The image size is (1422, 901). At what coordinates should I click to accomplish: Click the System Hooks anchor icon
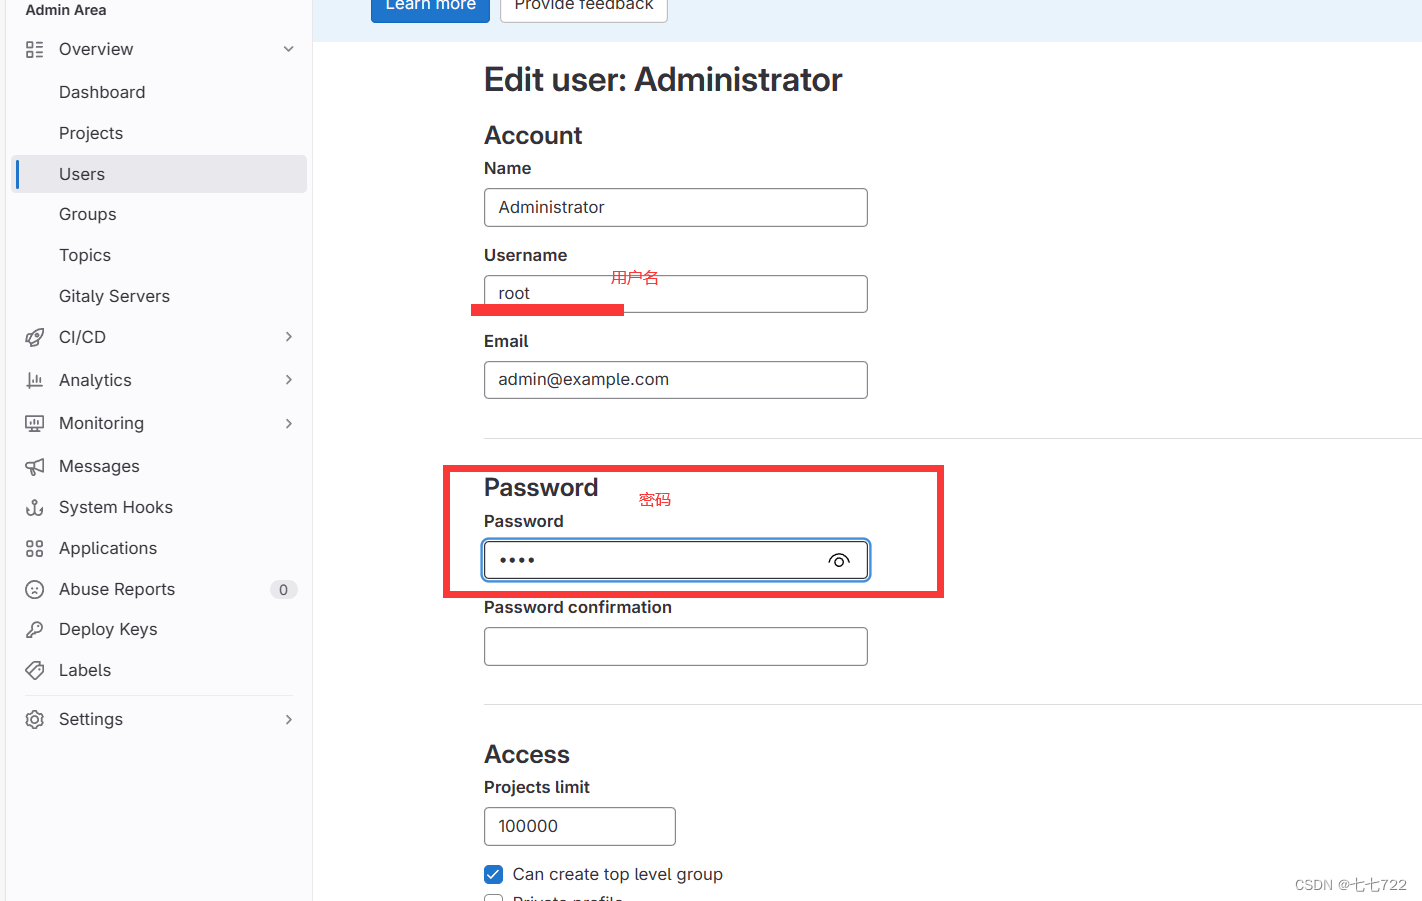[35, 507]
